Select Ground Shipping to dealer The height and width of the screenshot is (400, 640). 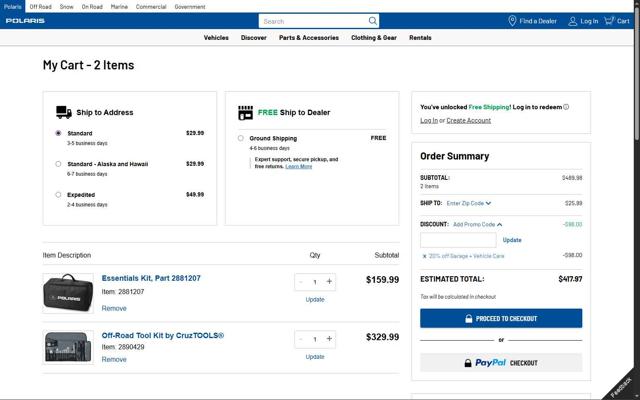(x=240, y=138)
